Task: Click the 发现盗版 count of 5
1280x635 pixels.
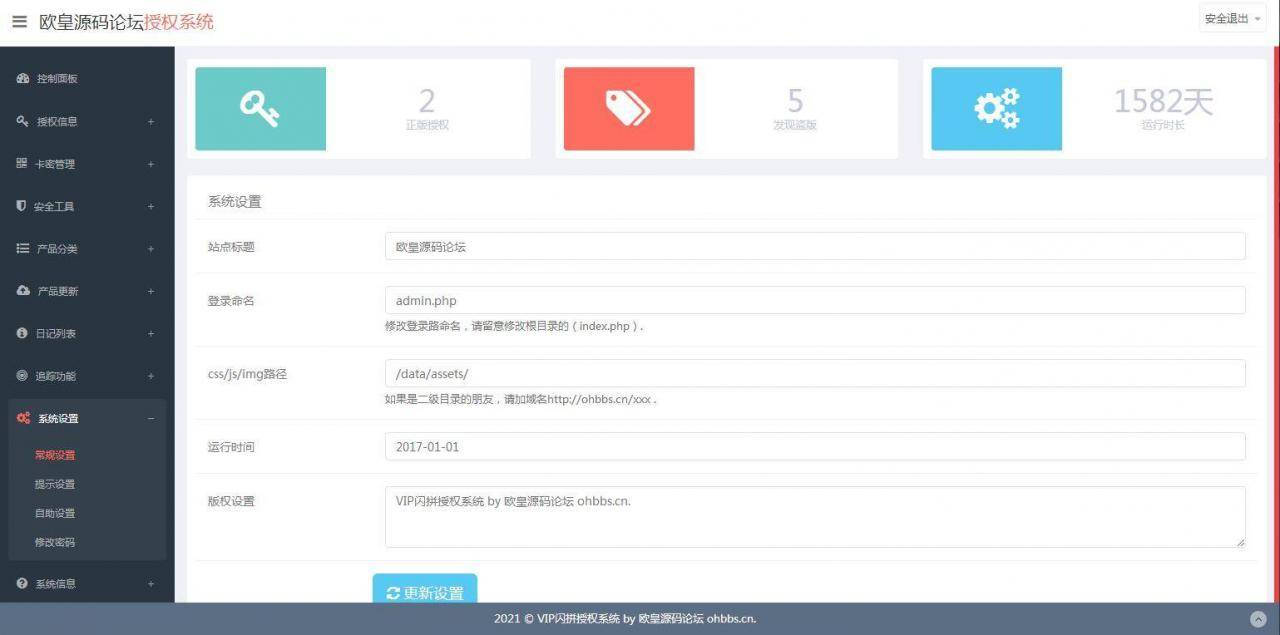Action: click(795, 101)
